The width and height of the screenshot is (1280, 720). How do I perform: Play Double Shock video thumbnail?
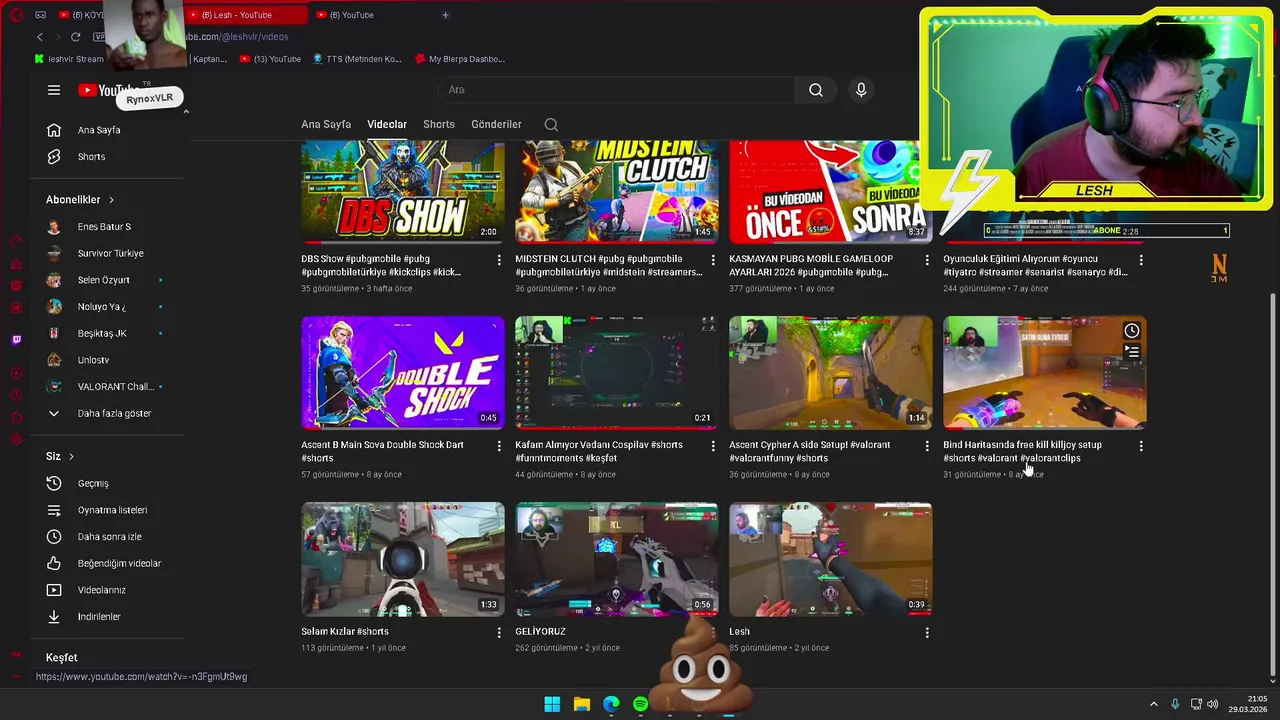click(x=403, y=373)
